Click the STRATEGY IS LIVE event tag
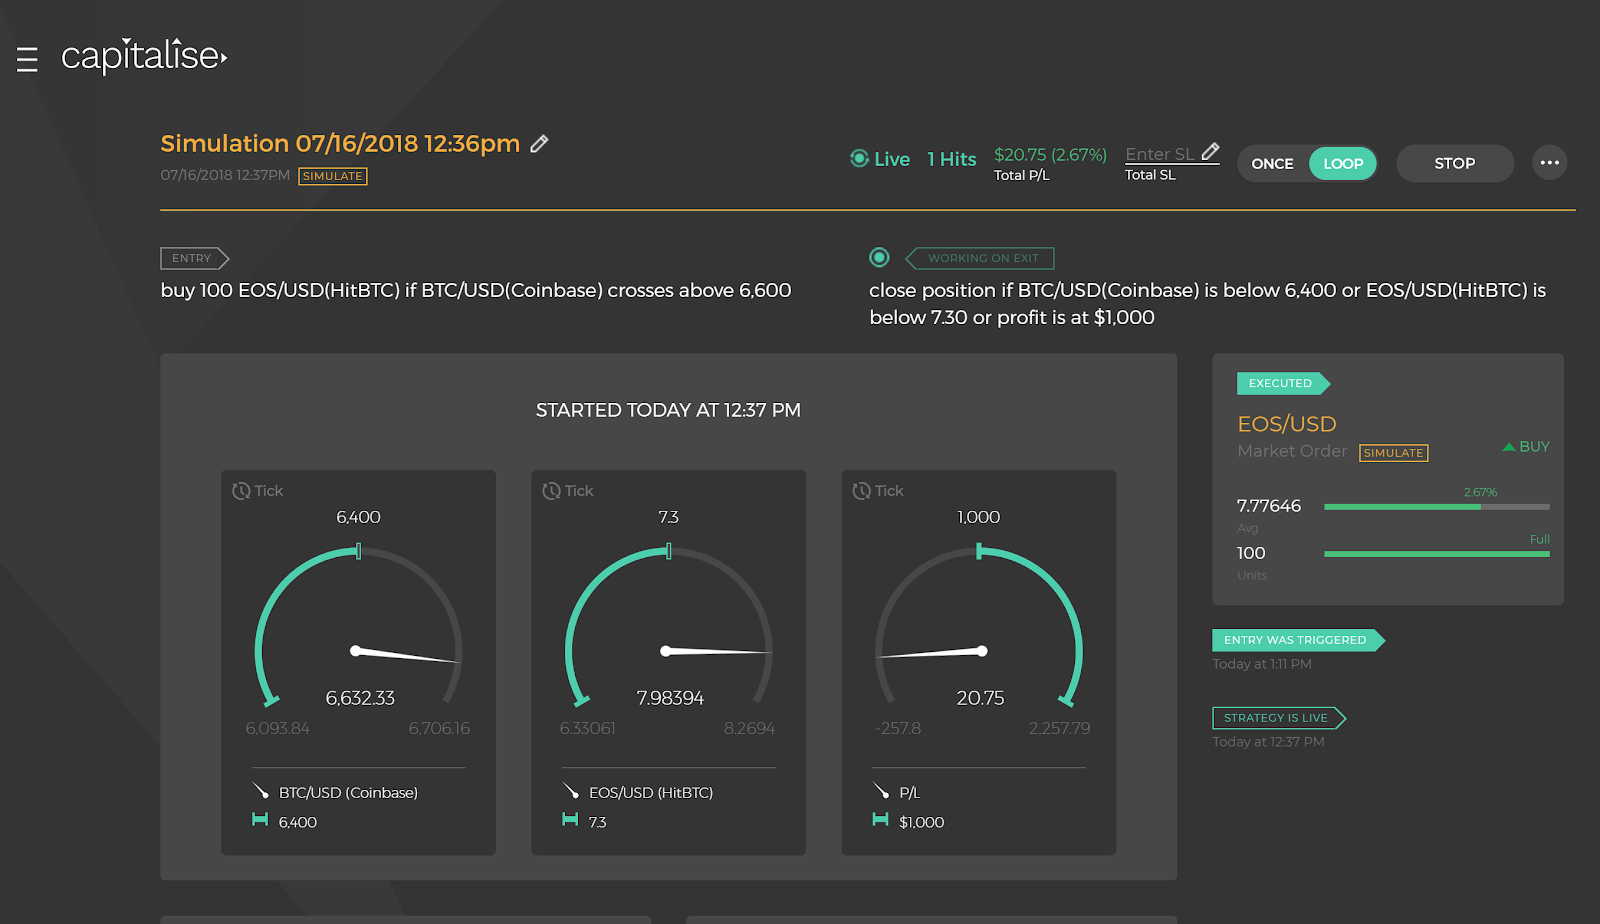The image size is (1600, 924). coord(1279,718)
